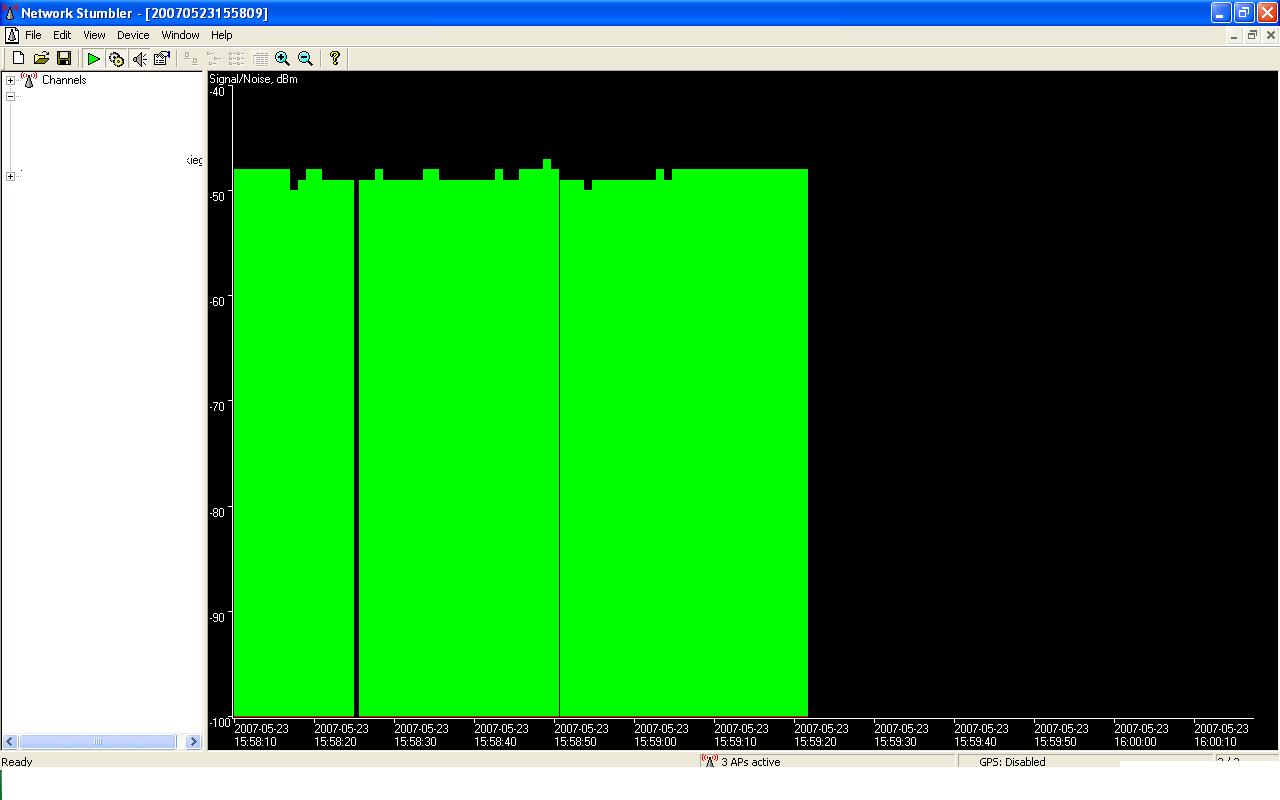This screenshot has height=800, width=1280.
Task: Expand the Channels tree node
Action: [10, 81]
